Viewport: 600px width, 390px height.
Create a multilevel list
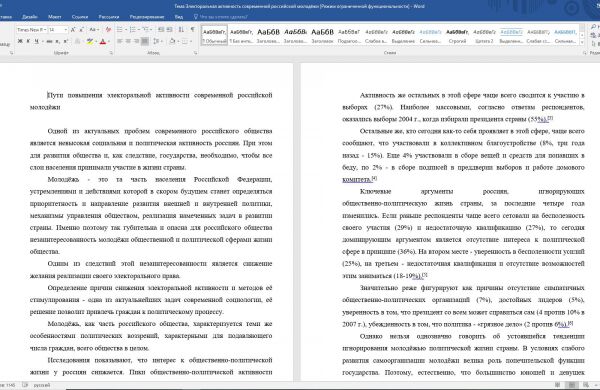click(146, 29)
